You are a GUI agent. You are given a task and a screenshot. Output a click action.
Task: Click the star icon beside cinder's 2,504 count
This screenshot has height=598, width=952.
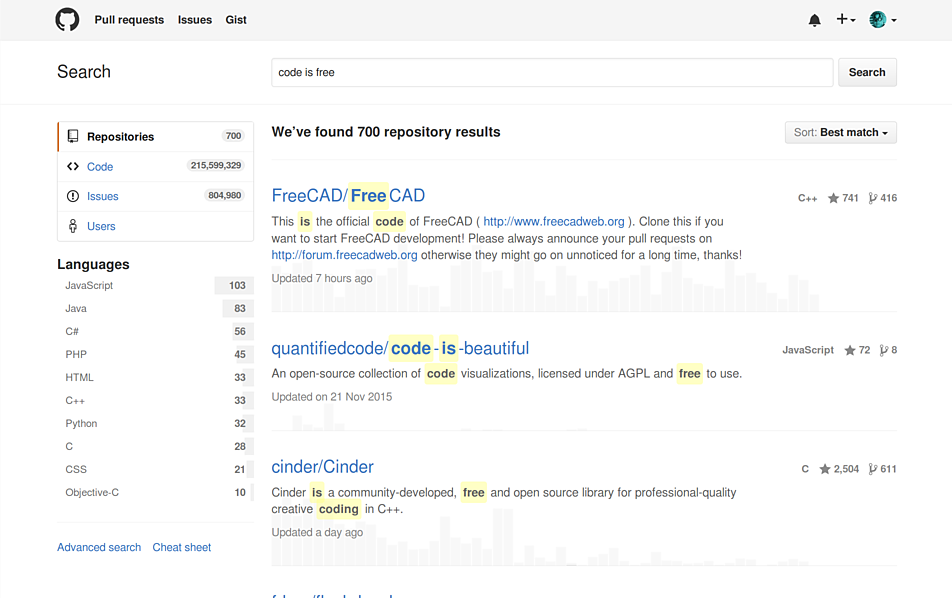click(825, 468)
